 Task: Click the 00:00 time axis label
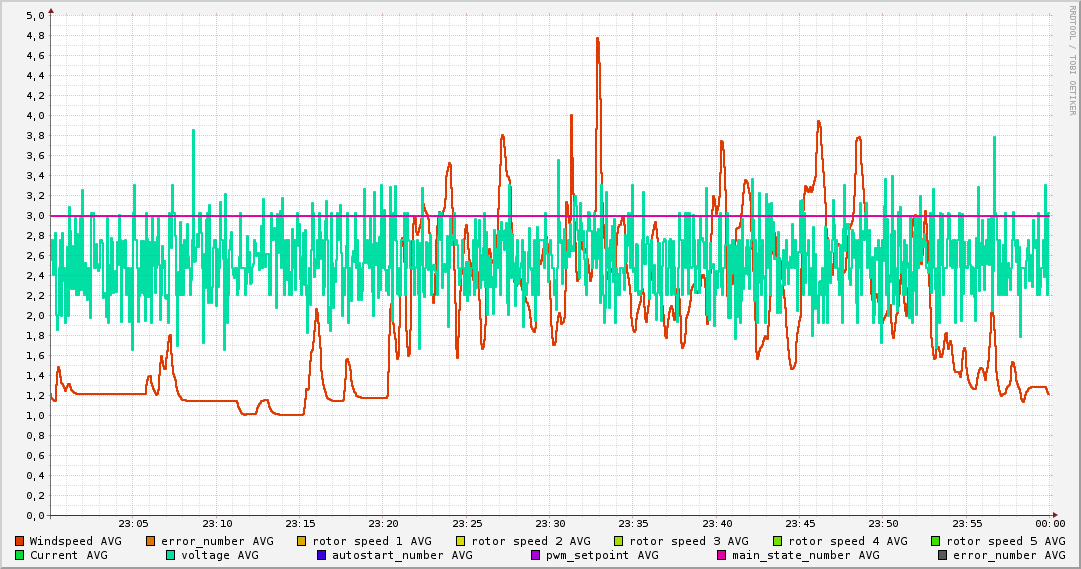(1050, 523)
